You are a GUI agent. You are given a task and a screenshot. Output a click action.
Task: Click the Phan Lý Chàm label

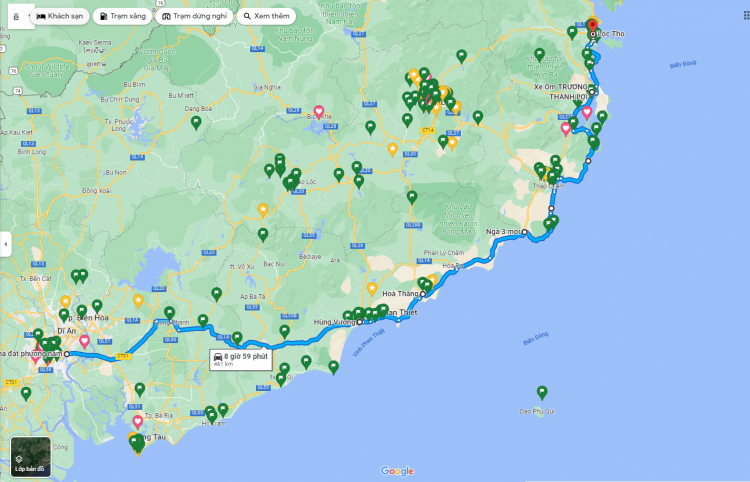[443, 252]
